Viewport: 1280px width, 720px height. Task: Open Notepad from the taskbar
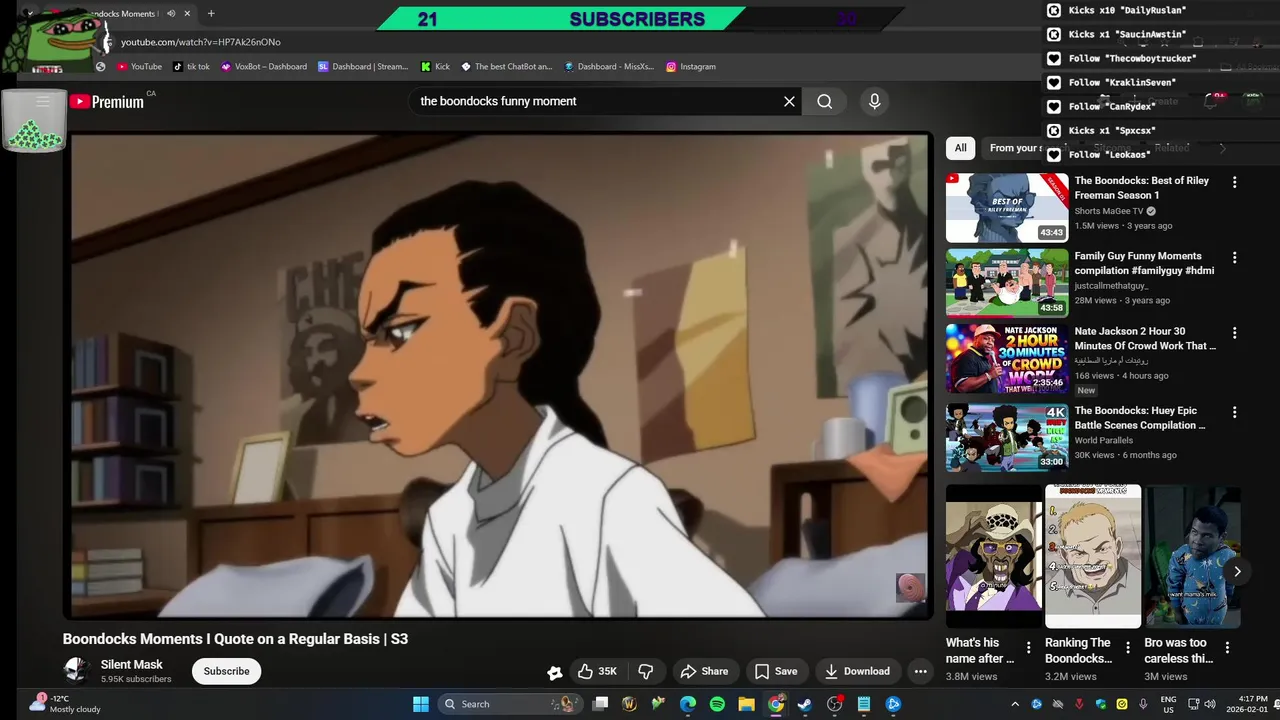point(864,704)
